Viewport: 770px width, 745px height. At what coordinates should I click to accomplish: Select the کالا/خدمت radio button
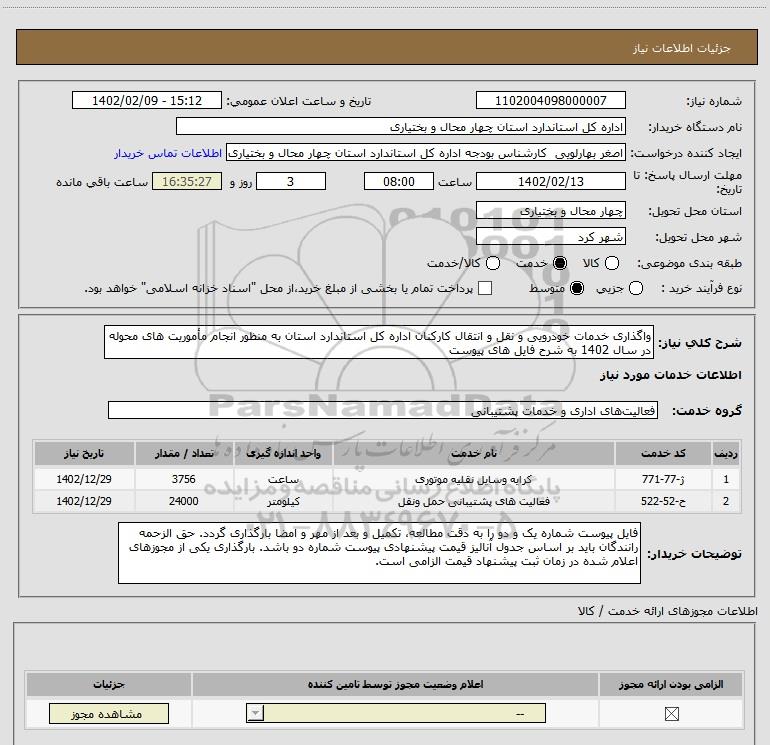click(493, 263)
